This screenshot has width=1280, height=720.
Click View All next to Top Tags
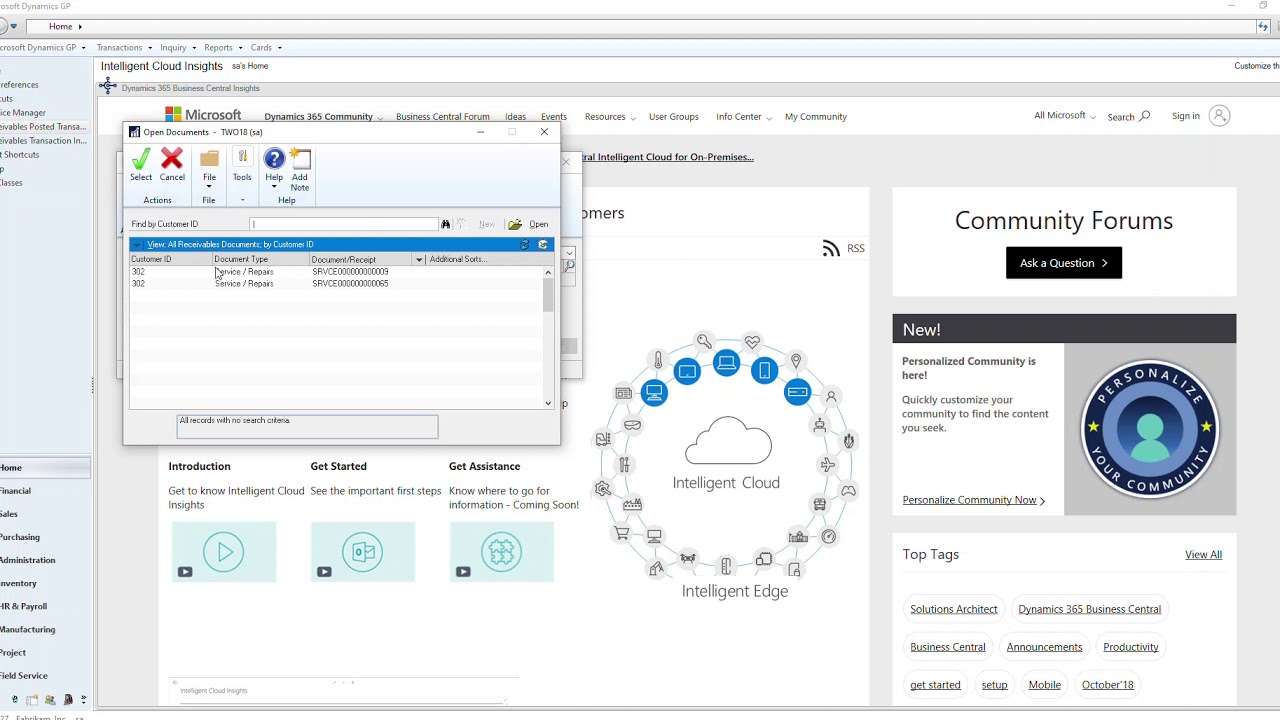click(x=1203, y=555)
